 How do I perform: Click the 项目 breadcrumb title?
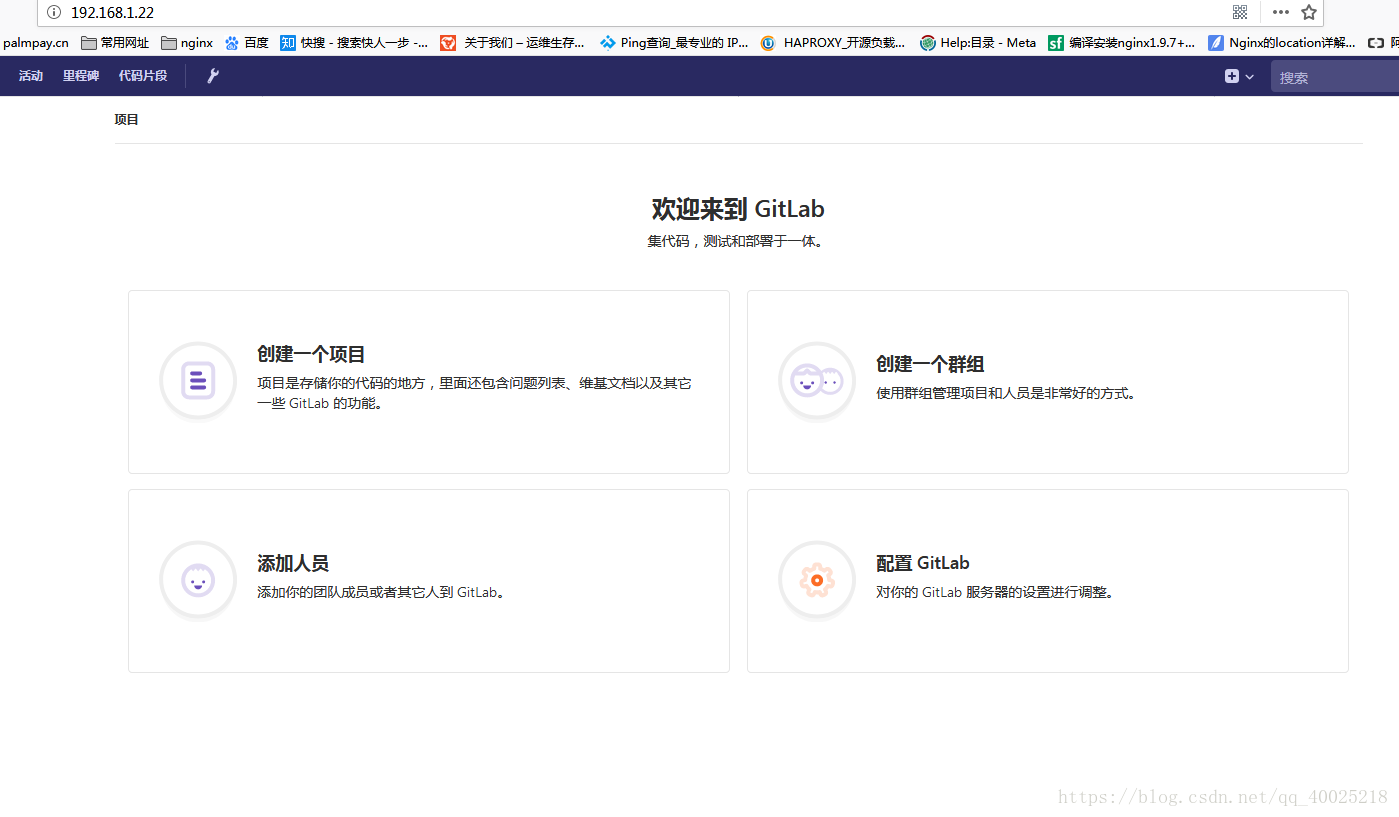127,119
